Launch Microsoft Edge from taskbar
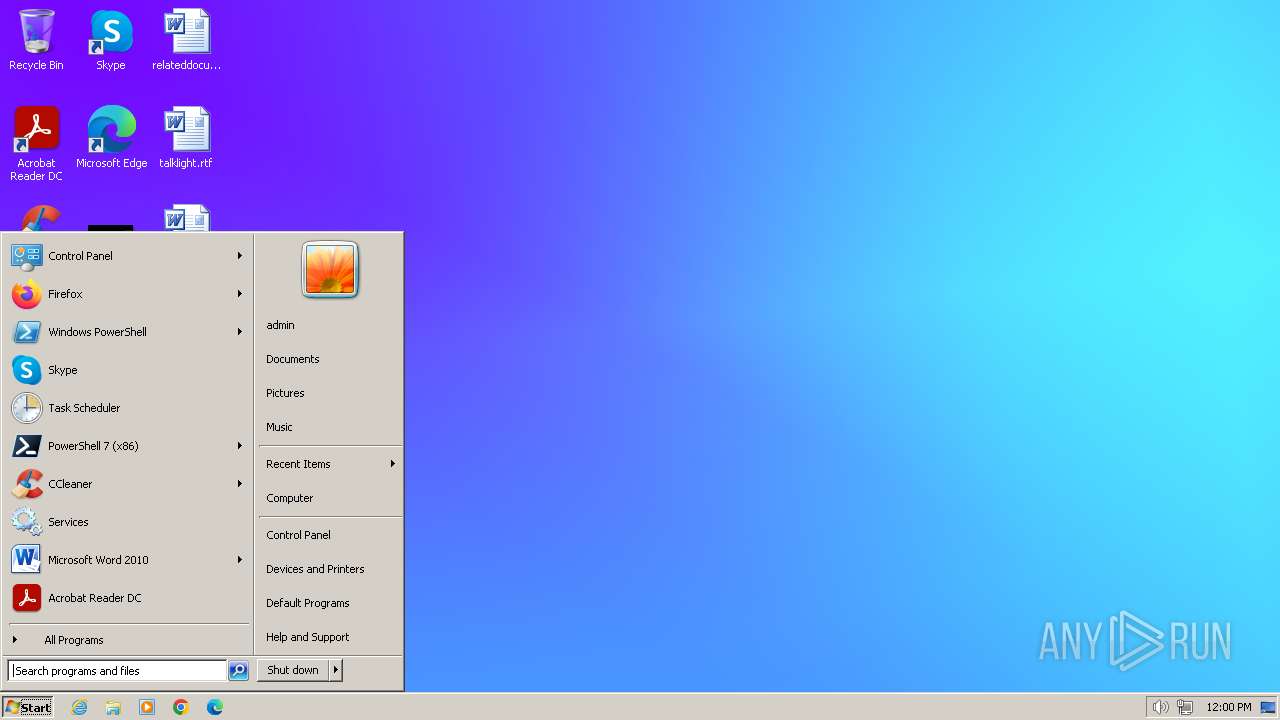 coord(215,707)
